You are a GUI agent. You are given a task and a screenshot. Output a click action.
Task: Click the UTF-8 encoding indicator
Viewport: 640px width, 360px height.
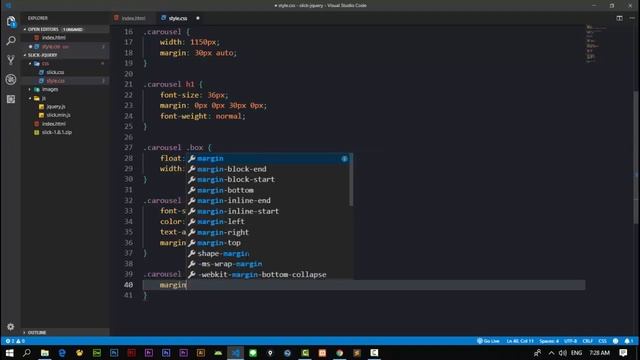point(570,341)
